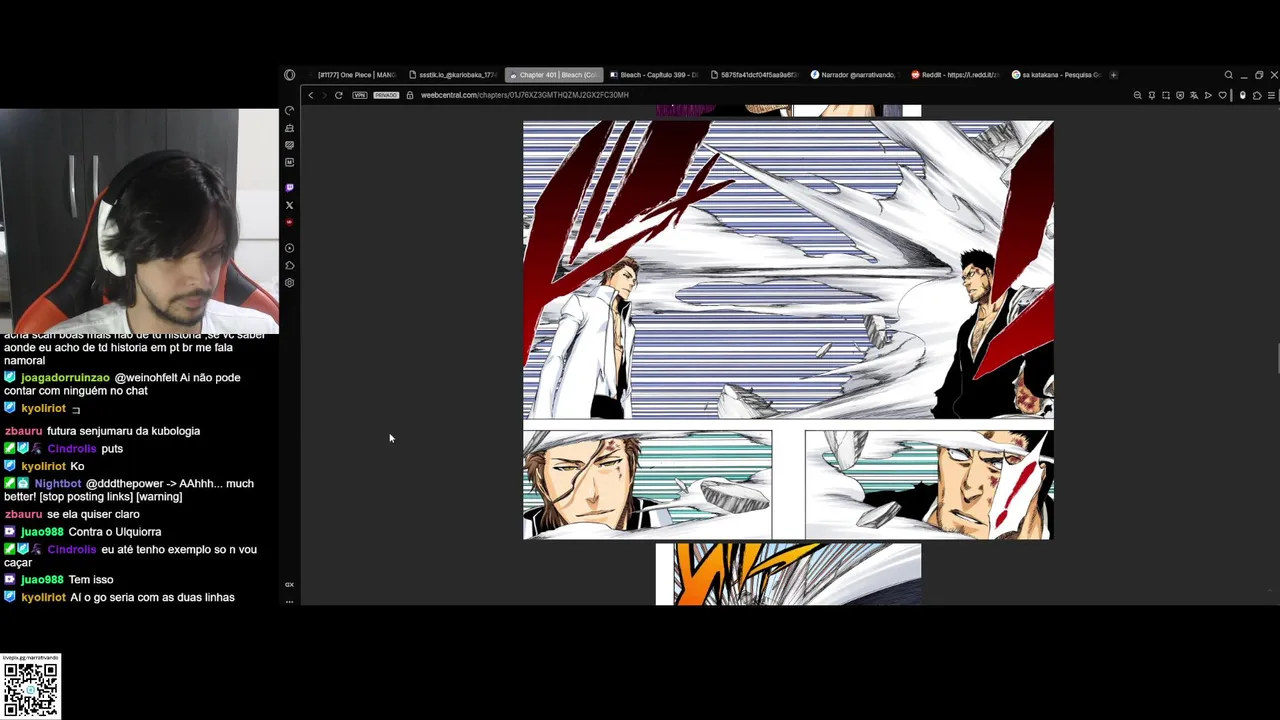The height and width of the screenshot is (720, 1280).
Task: Open Twitch in the sidebar
Action: click(x=289, y=187)
